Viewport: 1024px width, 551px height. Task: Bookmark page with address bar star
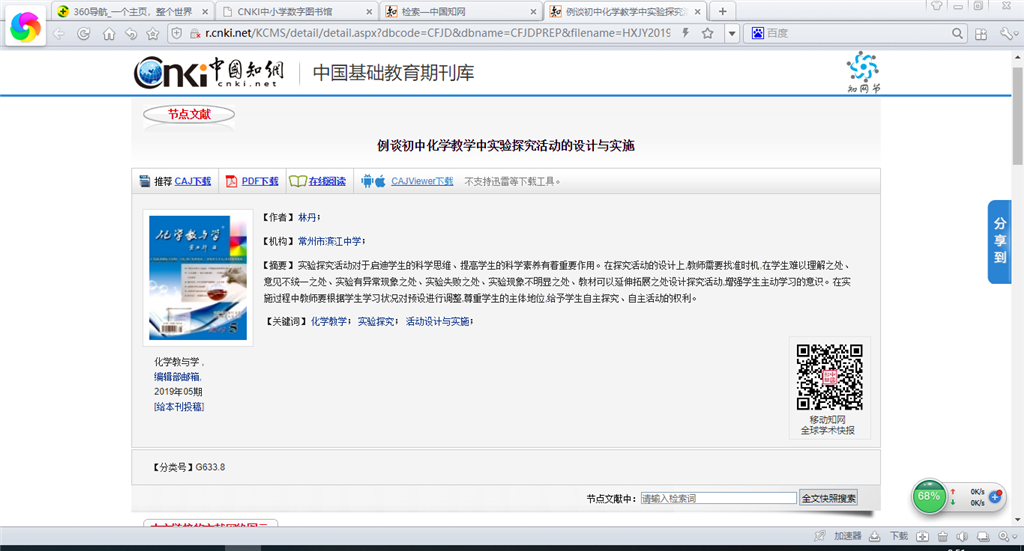click(x=707, y=33)
